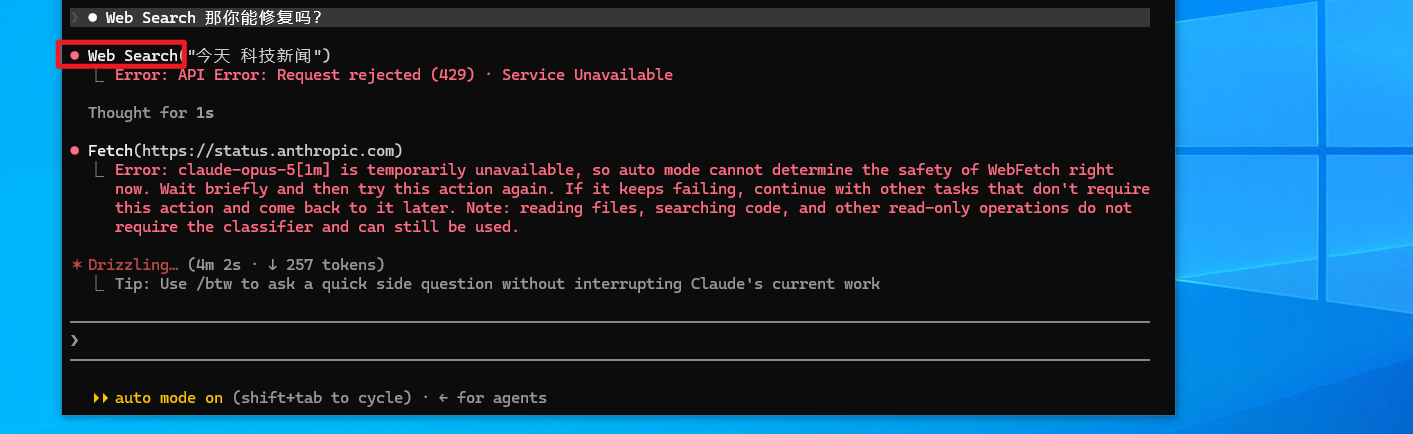Expand the Thought for 1s line
Viewport: 1413px width, 434px height.
click(151, 113)
